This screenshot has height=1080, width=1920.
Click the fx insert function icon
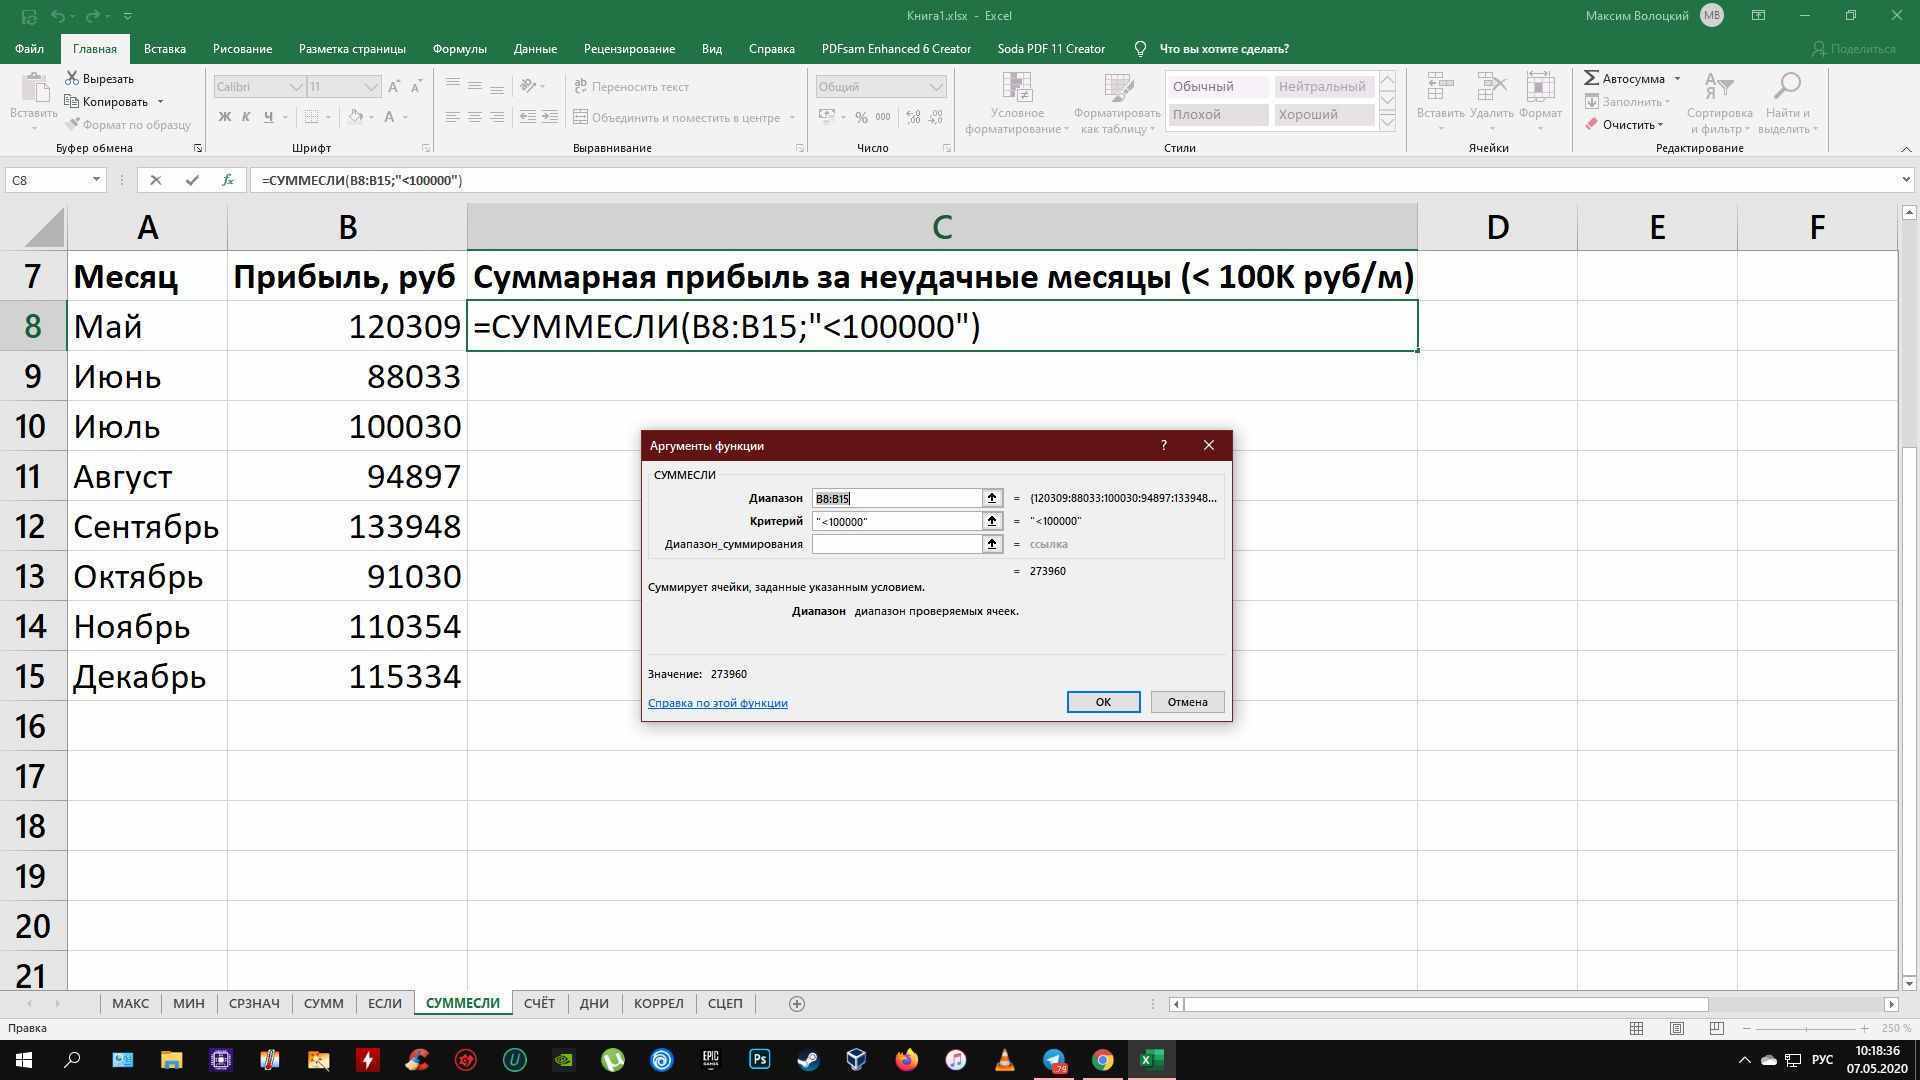[x=228, y=180]
